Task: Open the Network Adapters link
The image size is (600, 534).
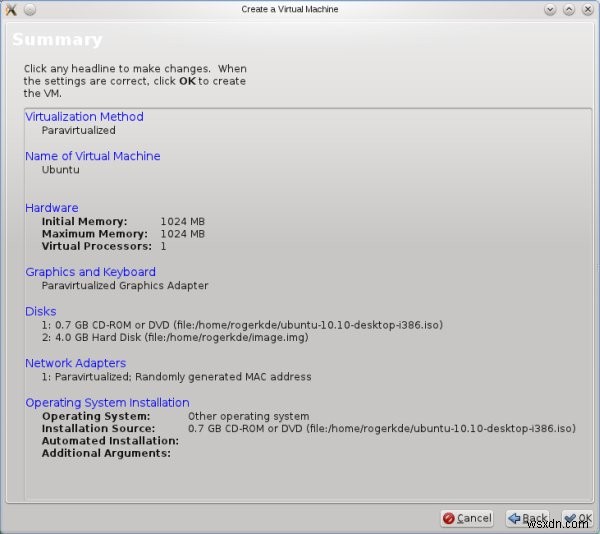Action: click(x=75, y=363)
